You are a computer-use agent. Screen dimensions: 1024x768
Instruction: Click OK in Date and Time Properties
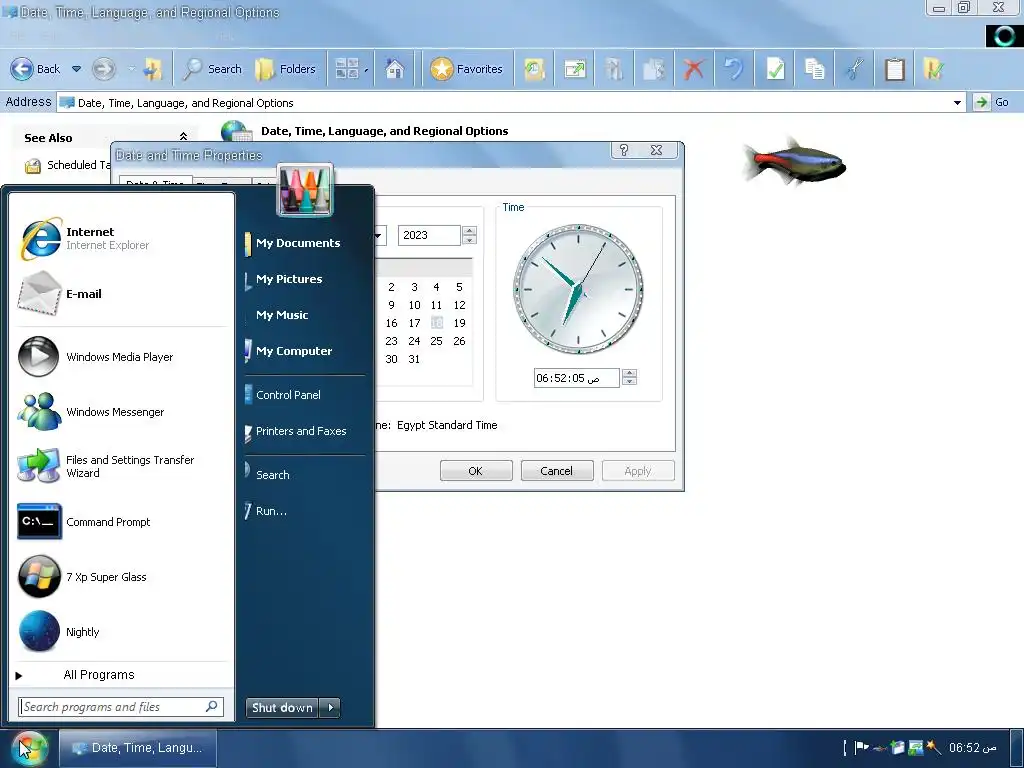pyautogui.click(x=475, y=471)
